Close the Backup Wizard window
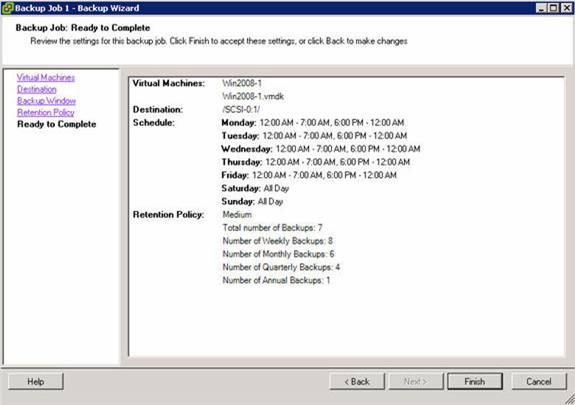 tap(567, 8)
